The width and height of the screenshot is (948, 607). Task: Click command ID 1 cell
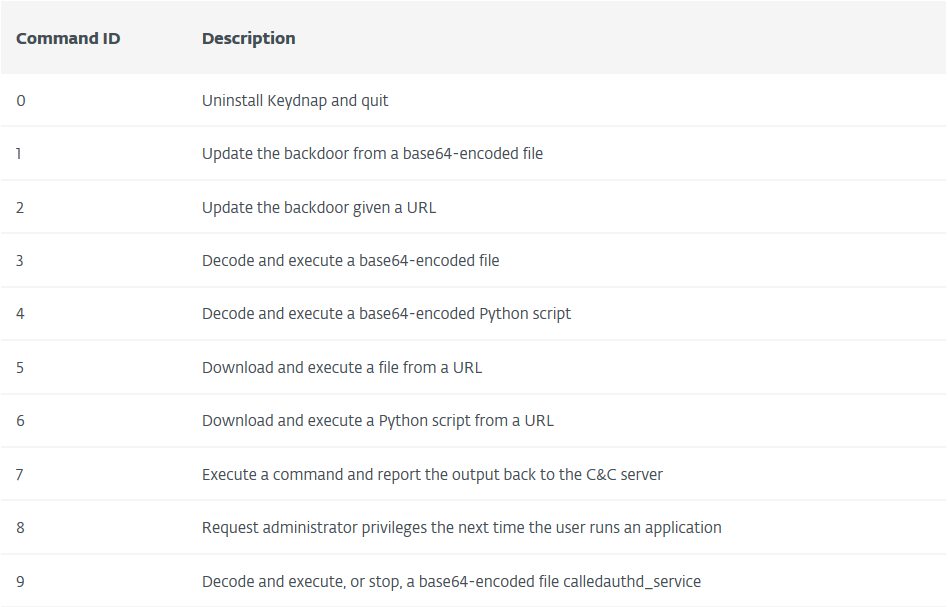(x=19, y=154)
